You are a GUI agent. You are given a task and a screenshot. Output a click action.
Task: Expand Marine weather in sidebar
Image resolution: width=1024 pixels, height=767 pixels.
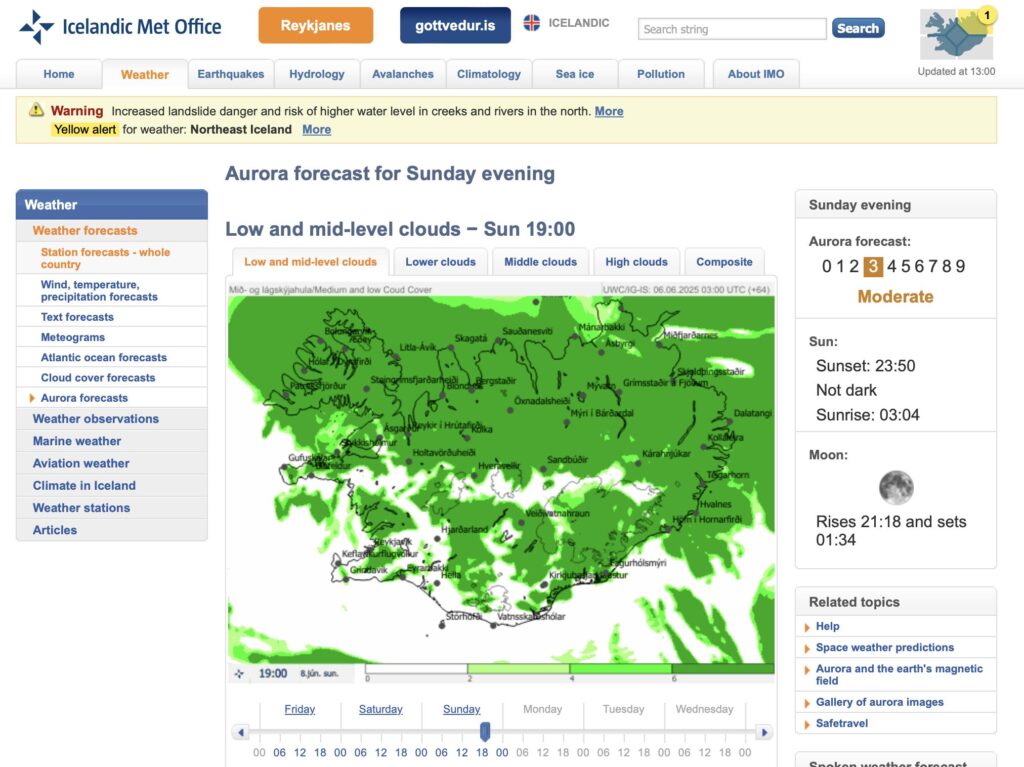(x=76, y=441)
